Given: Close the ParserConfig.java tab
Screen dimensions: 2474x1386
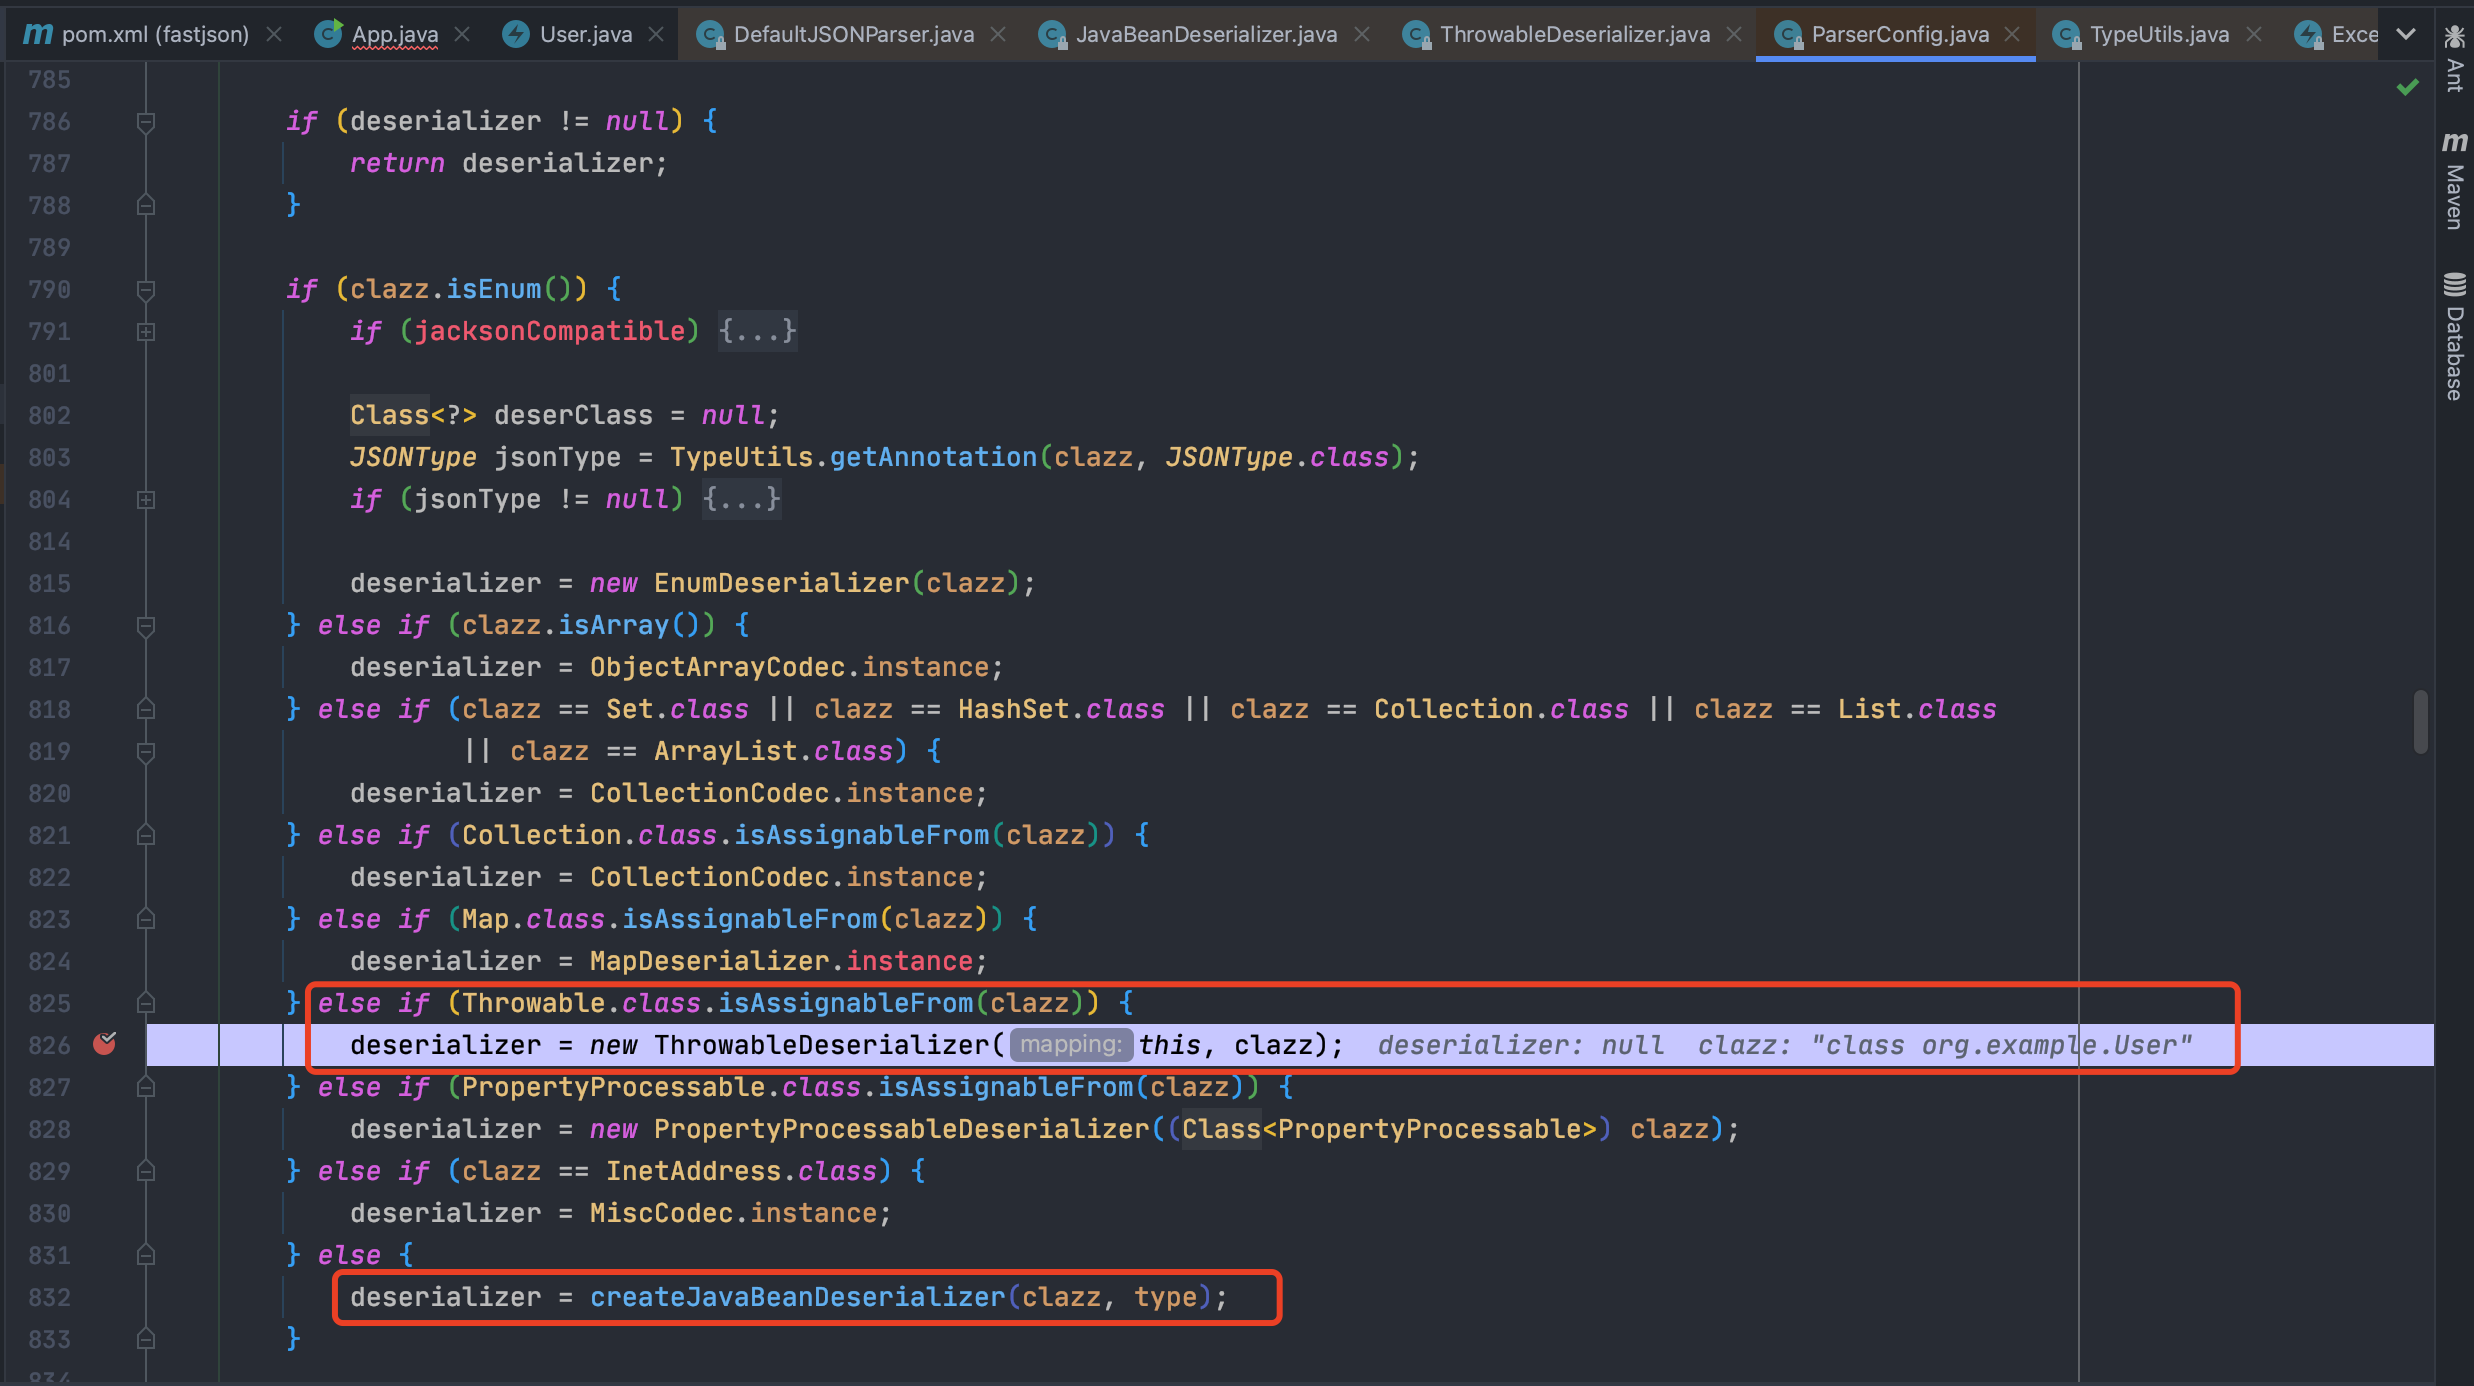Looking at the screenshot, I should point(2012,34).
